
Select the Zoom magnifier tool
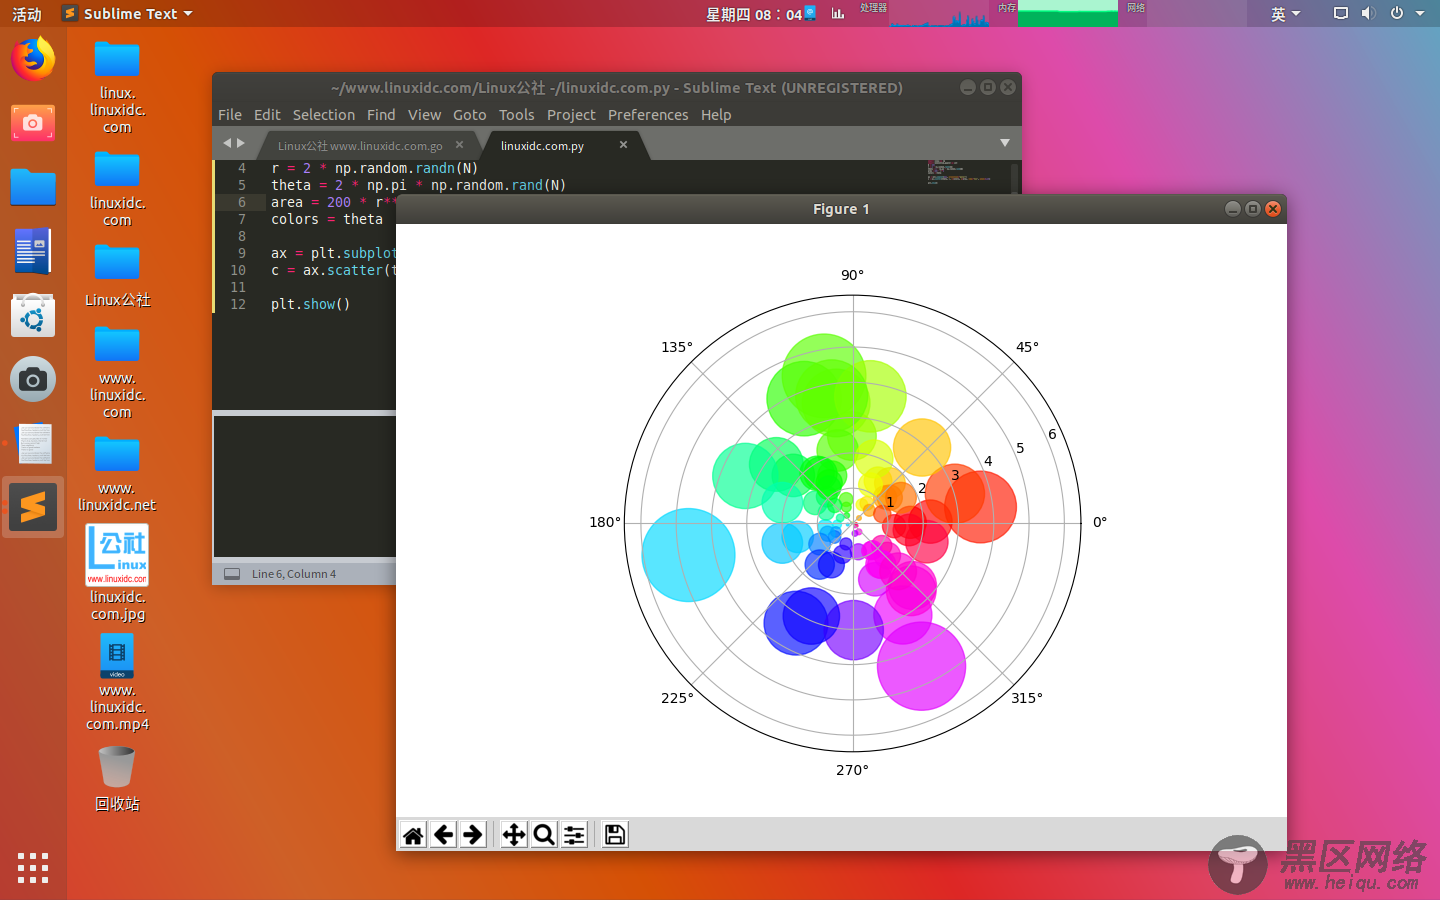pos(544,834)
